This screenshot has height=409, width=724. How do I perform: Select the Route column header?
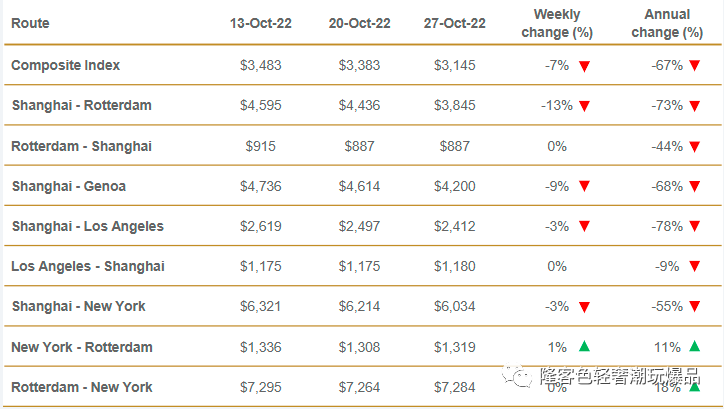tap(30, 23)
